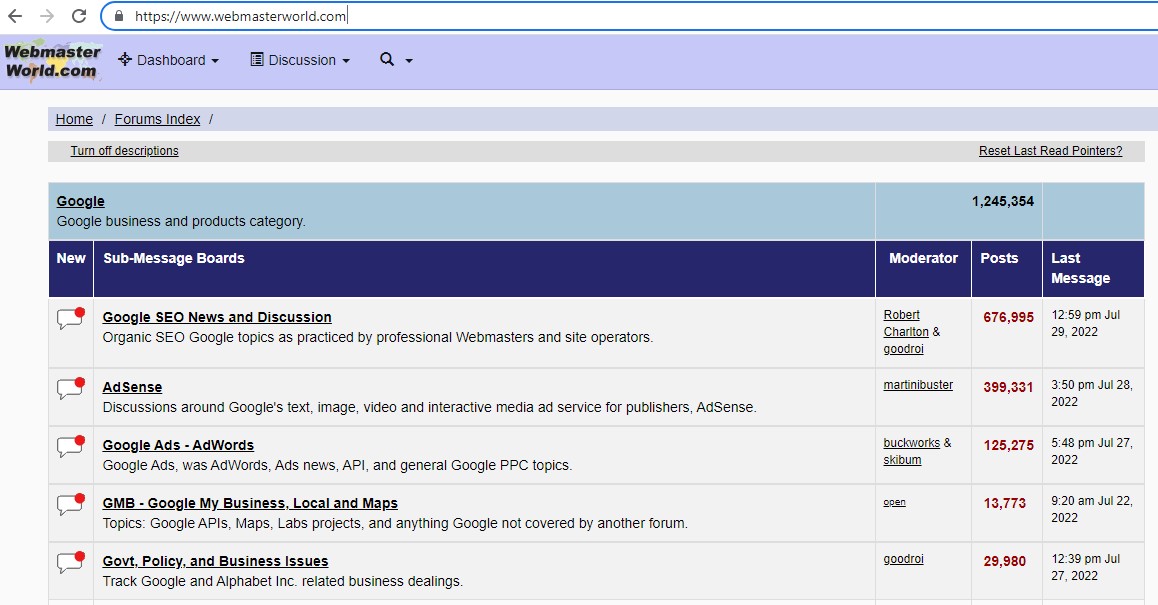The width and height of the screenshot is (1158, 605).
Task: Click the Organic SEO Google topics description
Action: pyautogui.click(x=377, y=337)
